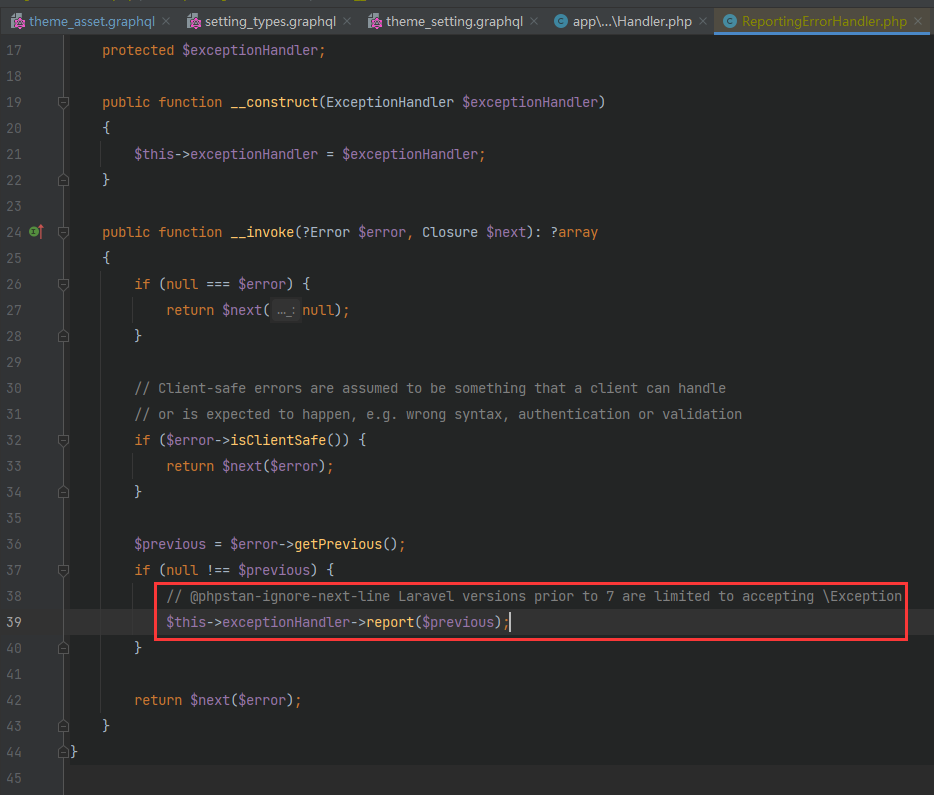Click the GraphQL file icon on setting_types.graphql tab
This screenshot has height=795, width=934.
(194, 22)
